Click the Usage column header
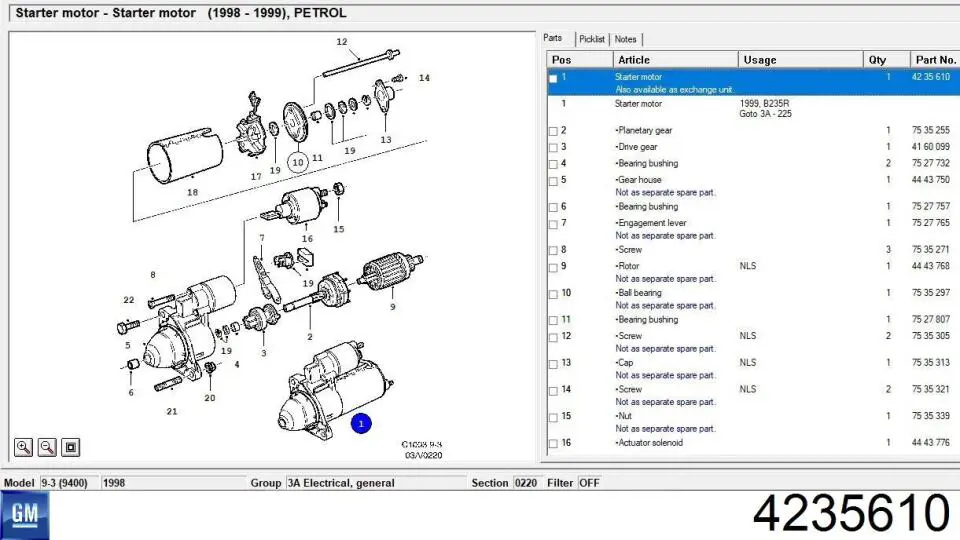This screenshot has height=540, width=960. point(800,60)
